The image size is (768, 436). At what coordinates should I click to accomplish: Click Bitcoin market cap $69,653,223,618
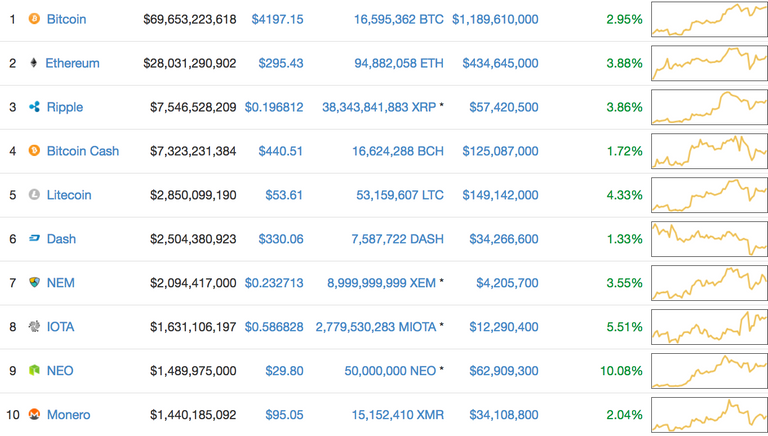190,19
